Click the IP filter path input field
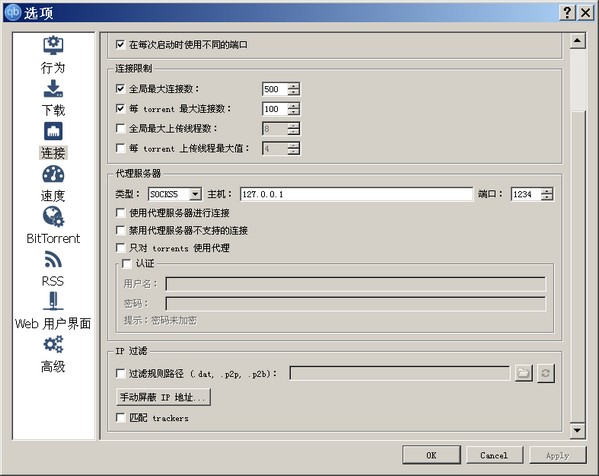 coord(400,373)
